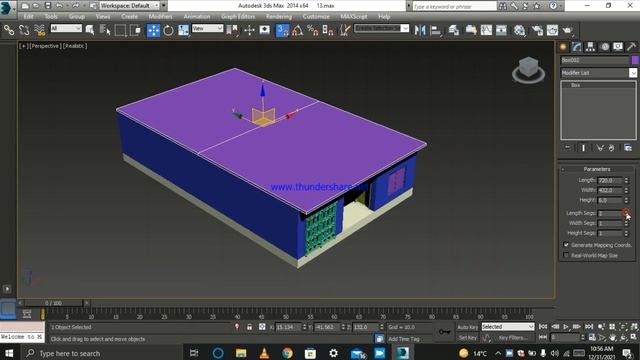
Task: Open the Curve Editor icon
Action: pos(486,30)
